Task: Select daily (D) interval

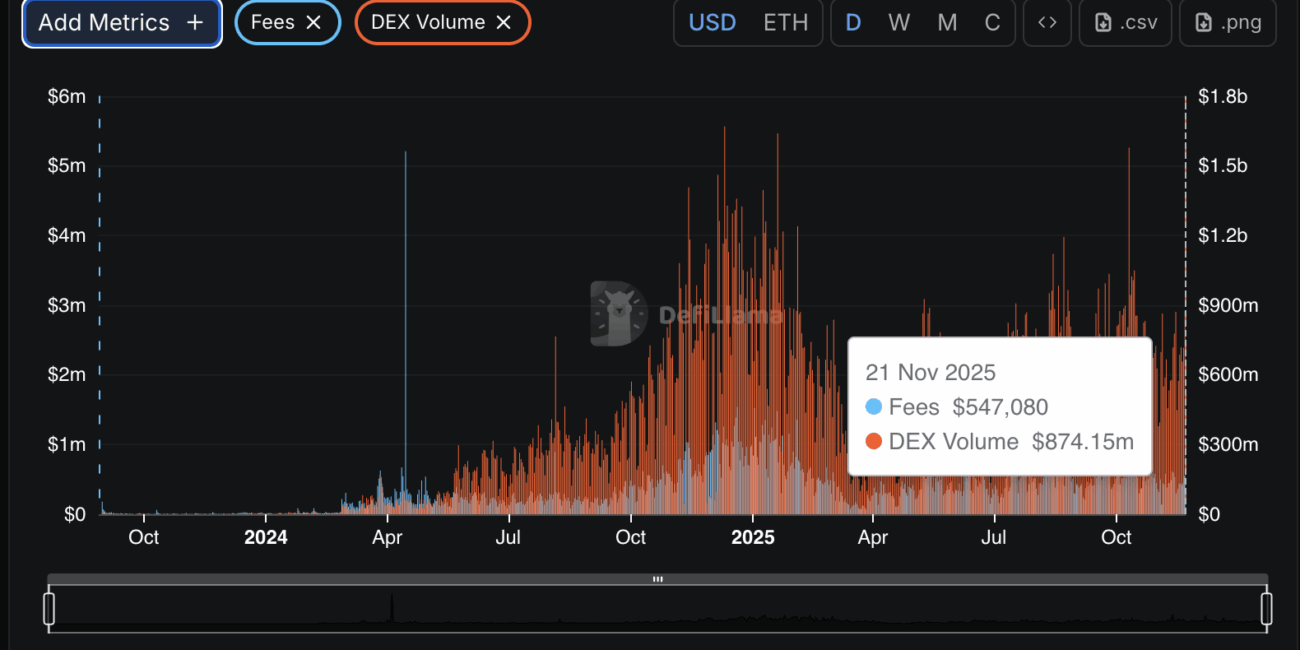Action: point(853,23)
